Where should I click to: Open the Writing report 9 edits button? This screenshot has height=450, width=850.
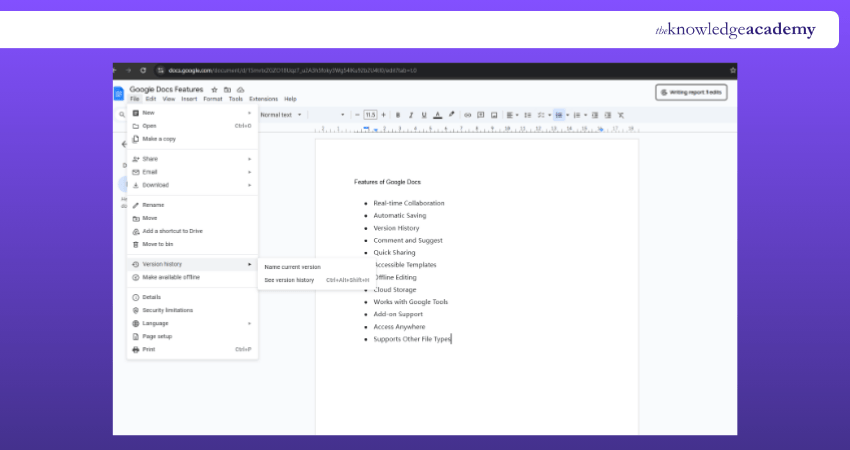click(x=690, y=92)
